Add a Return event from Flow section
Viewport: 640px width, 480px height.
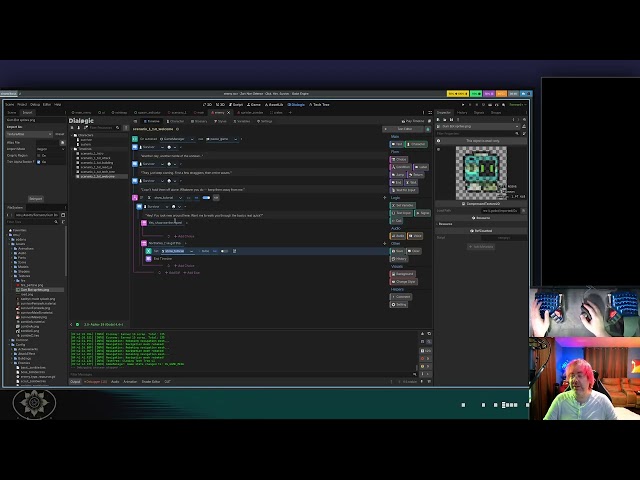[416, 175]
